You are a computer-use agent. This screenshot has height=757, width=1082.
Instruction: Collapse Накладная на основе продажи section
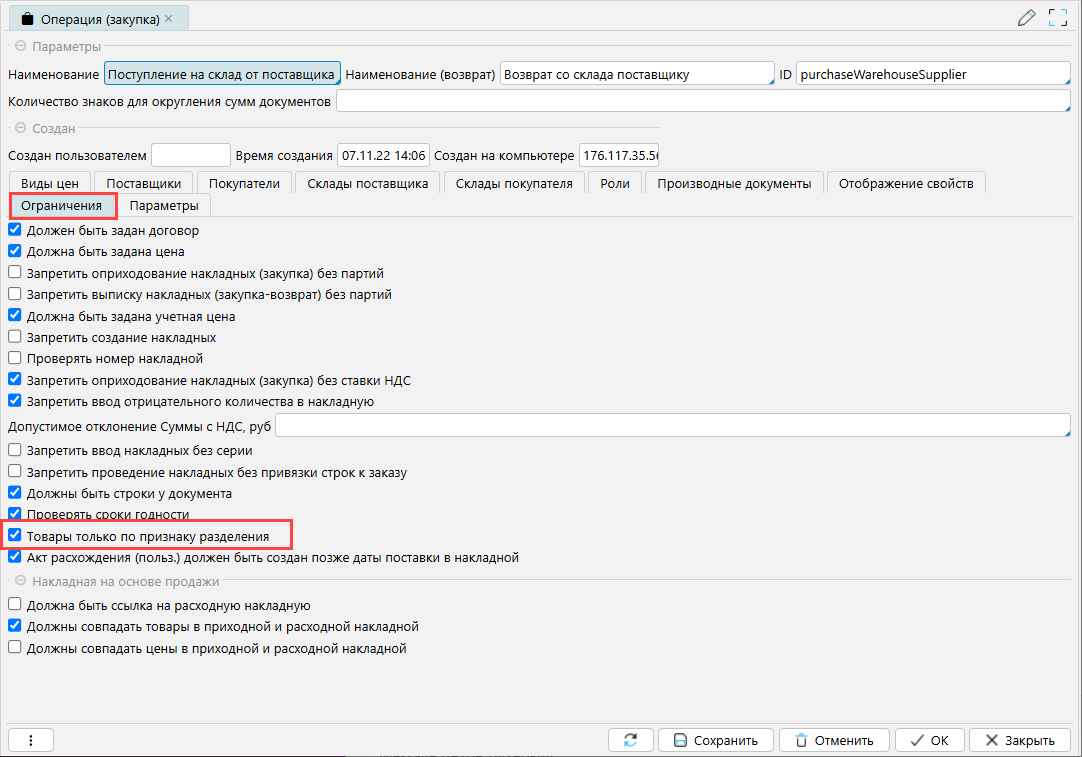click(x=19, y=581)
